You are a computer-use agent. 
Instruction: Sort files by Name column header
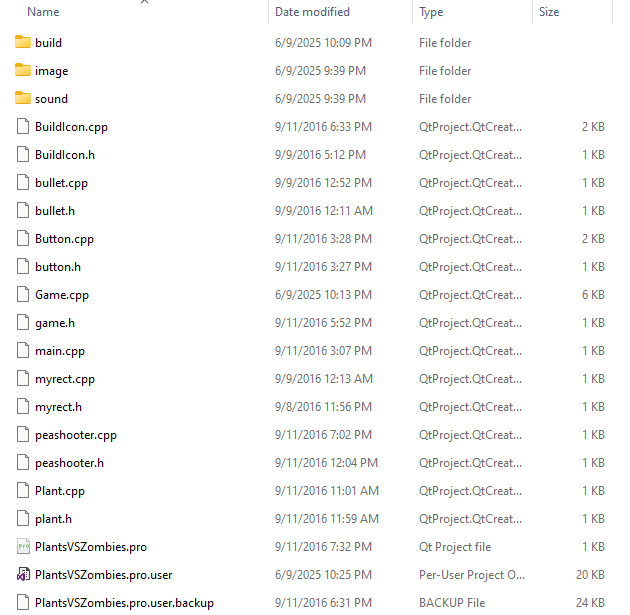tap(43, 12)
